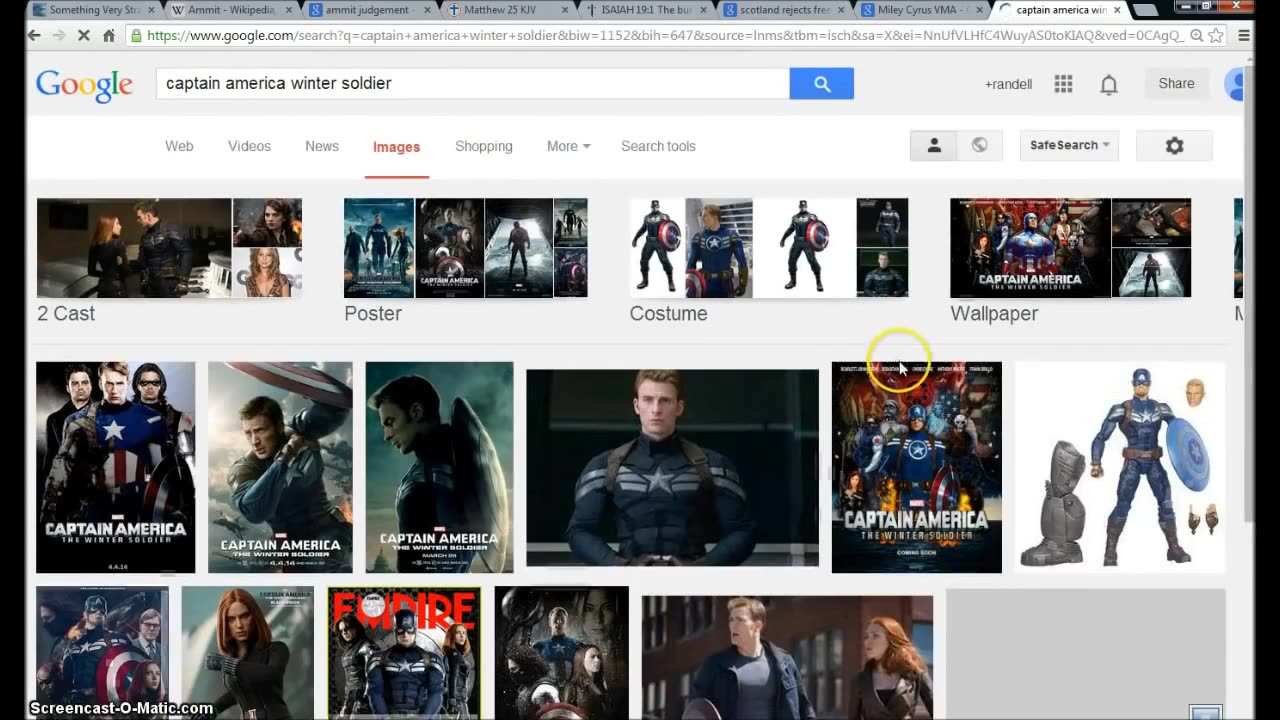Click the Google logo
Screen dimensions: 1280x720
(84, 85)
